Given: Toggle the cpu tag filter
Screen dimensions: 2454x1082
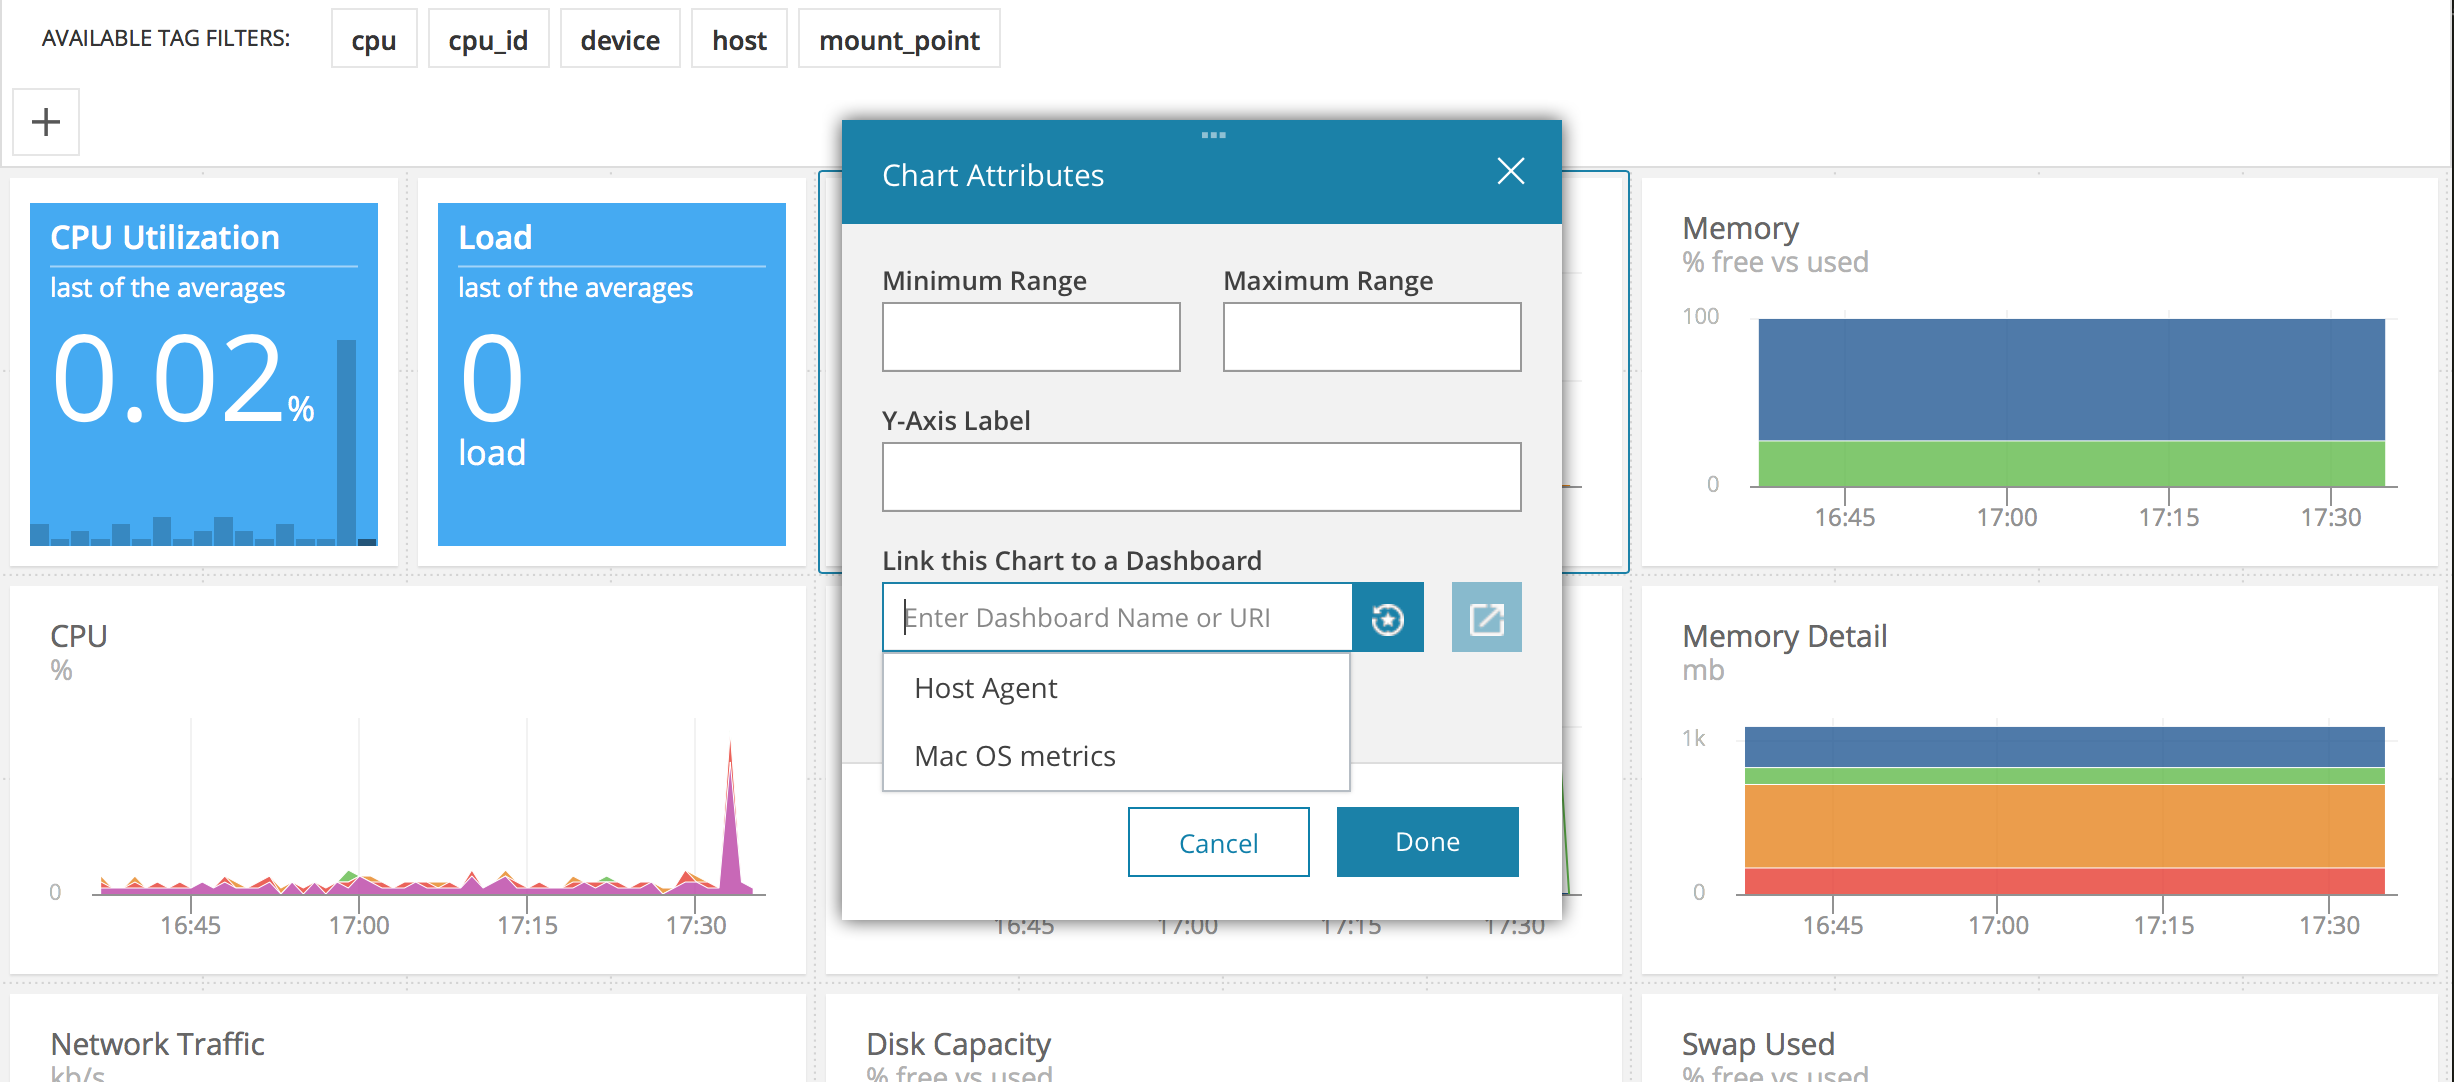Looking at the screenshot, I should click(373, 39).
